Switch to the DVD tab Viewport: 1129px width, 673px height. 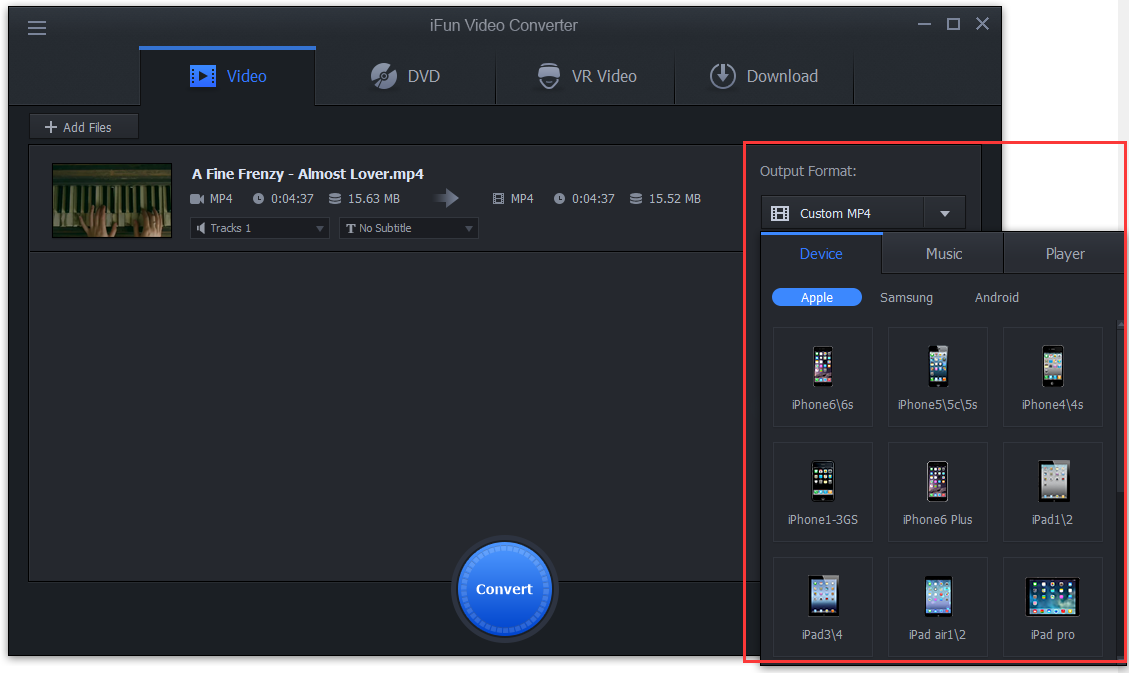(405, 76)
